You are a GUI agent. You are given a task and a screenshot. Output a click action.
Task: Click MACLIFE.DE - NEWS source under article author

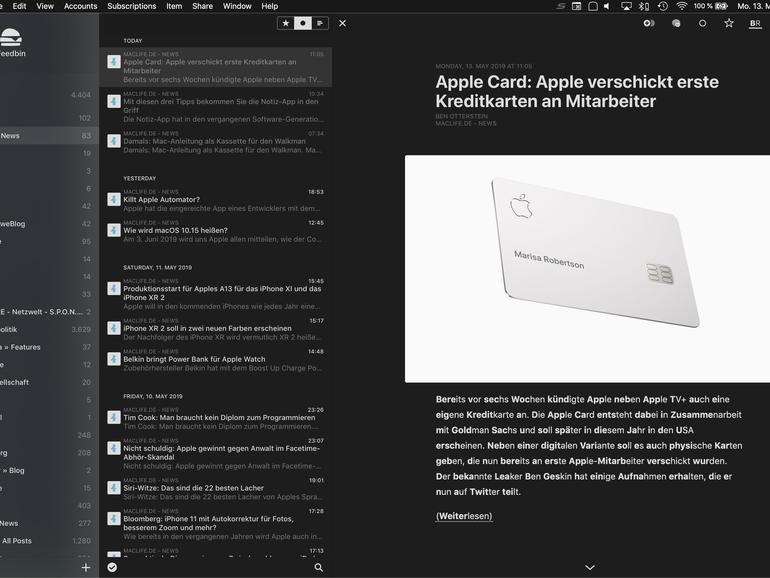tap(466, 124)
